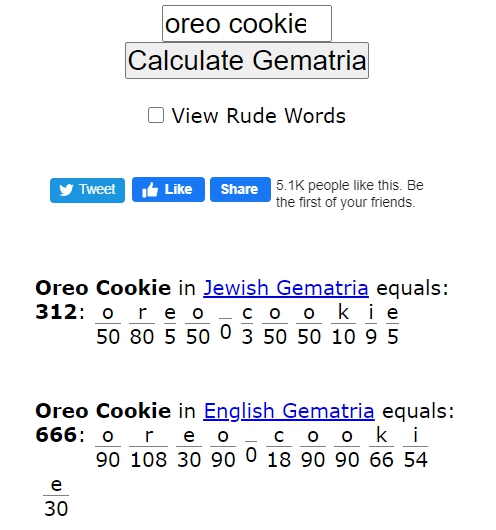Click the 312 Jewish Gematria total
This screenshot has height=530, width=496.
coord(56,312)
